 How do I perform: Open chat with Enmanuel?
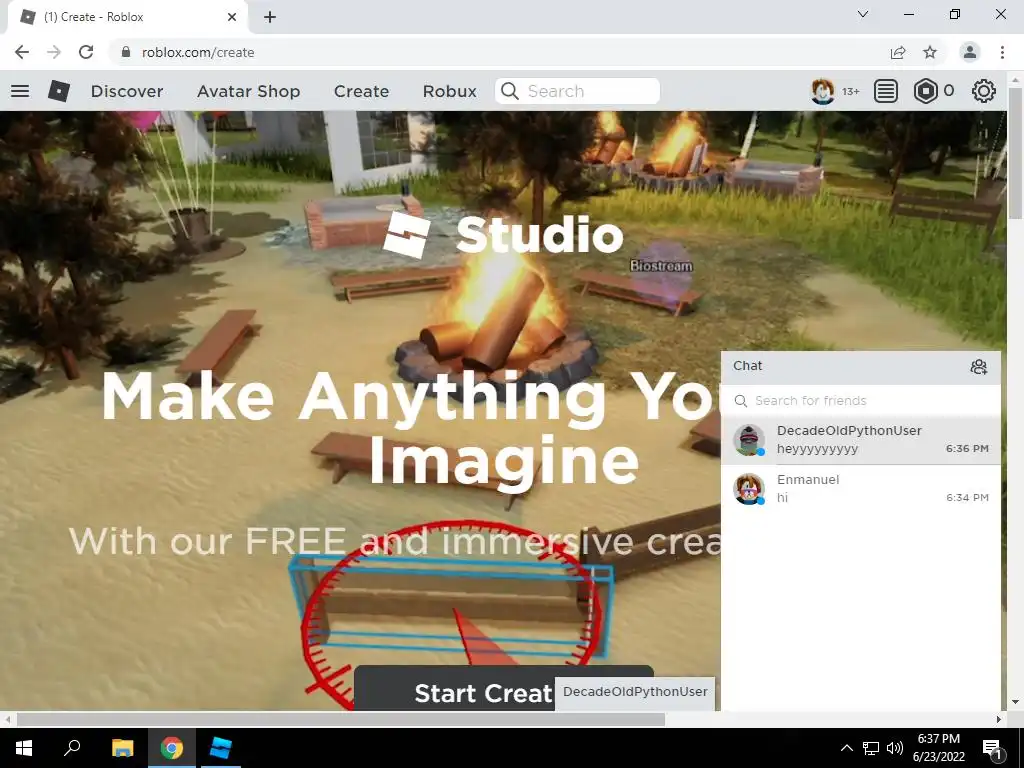click(x=861, y=488)
